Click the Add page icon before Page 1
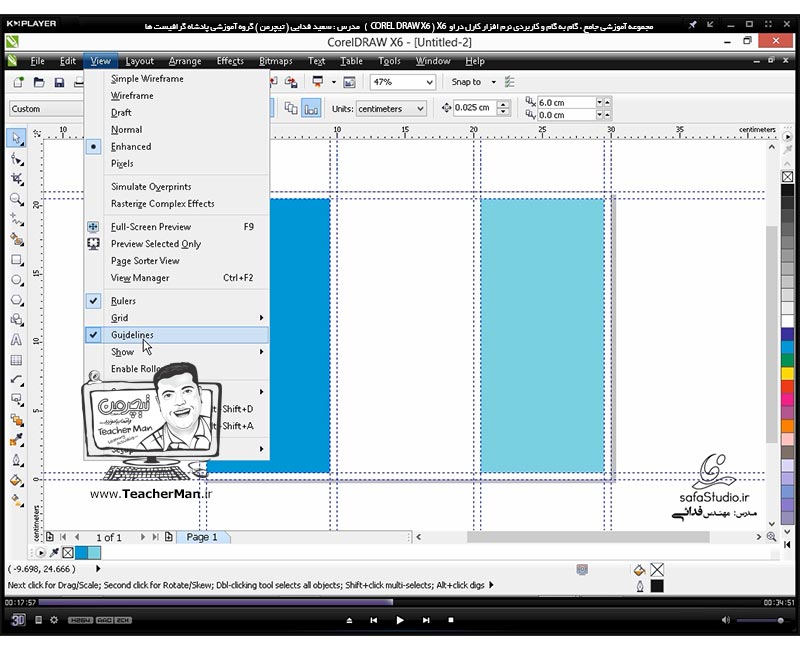Viewport: 800px width, 650px height. [169, 537]
